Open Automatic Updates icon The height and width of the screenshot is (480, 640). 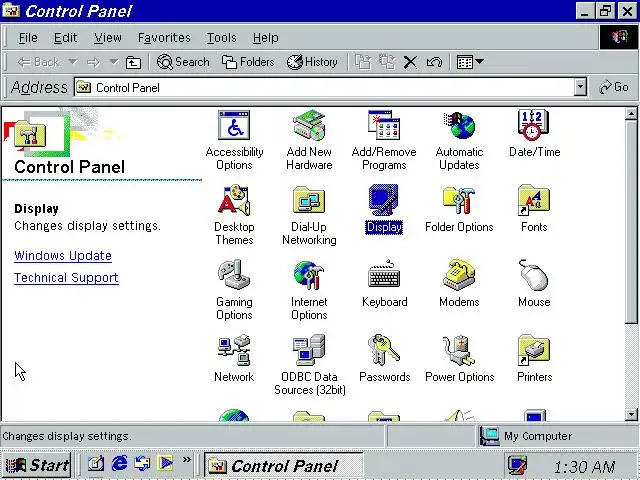tap(459, 140)
